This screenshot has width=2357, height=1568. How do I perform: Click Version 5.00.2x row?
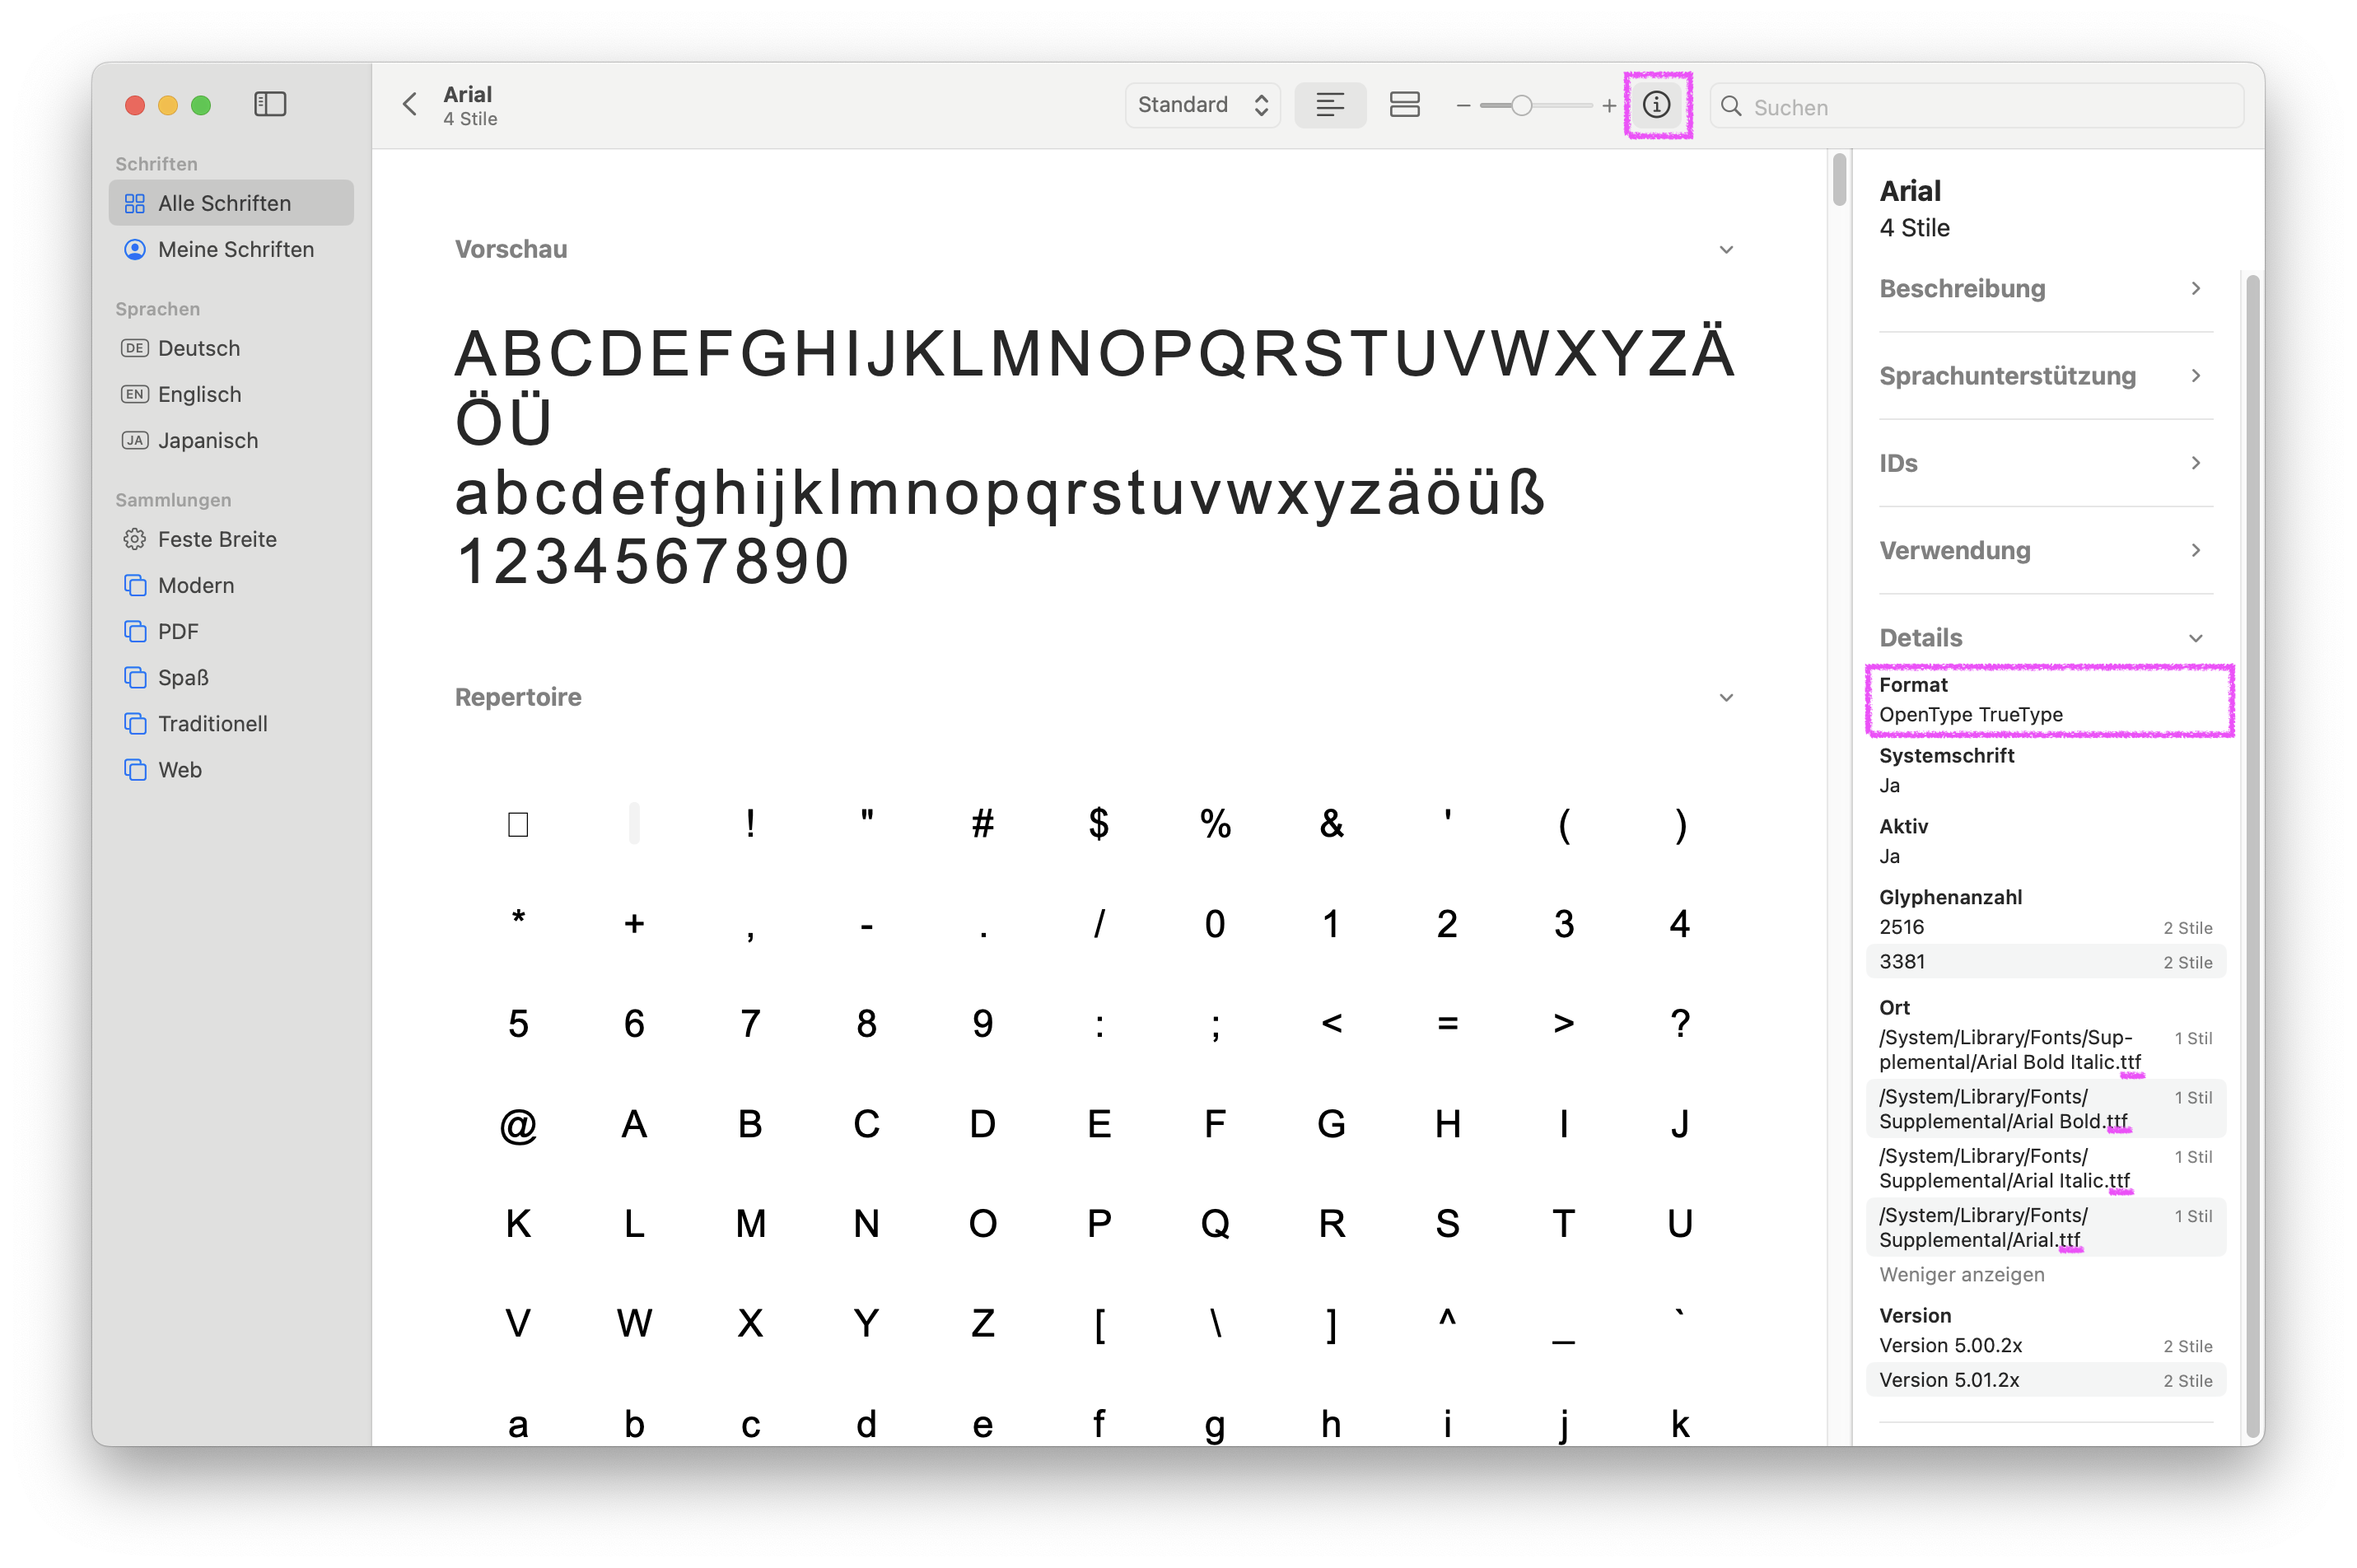click(2045, 1346)
